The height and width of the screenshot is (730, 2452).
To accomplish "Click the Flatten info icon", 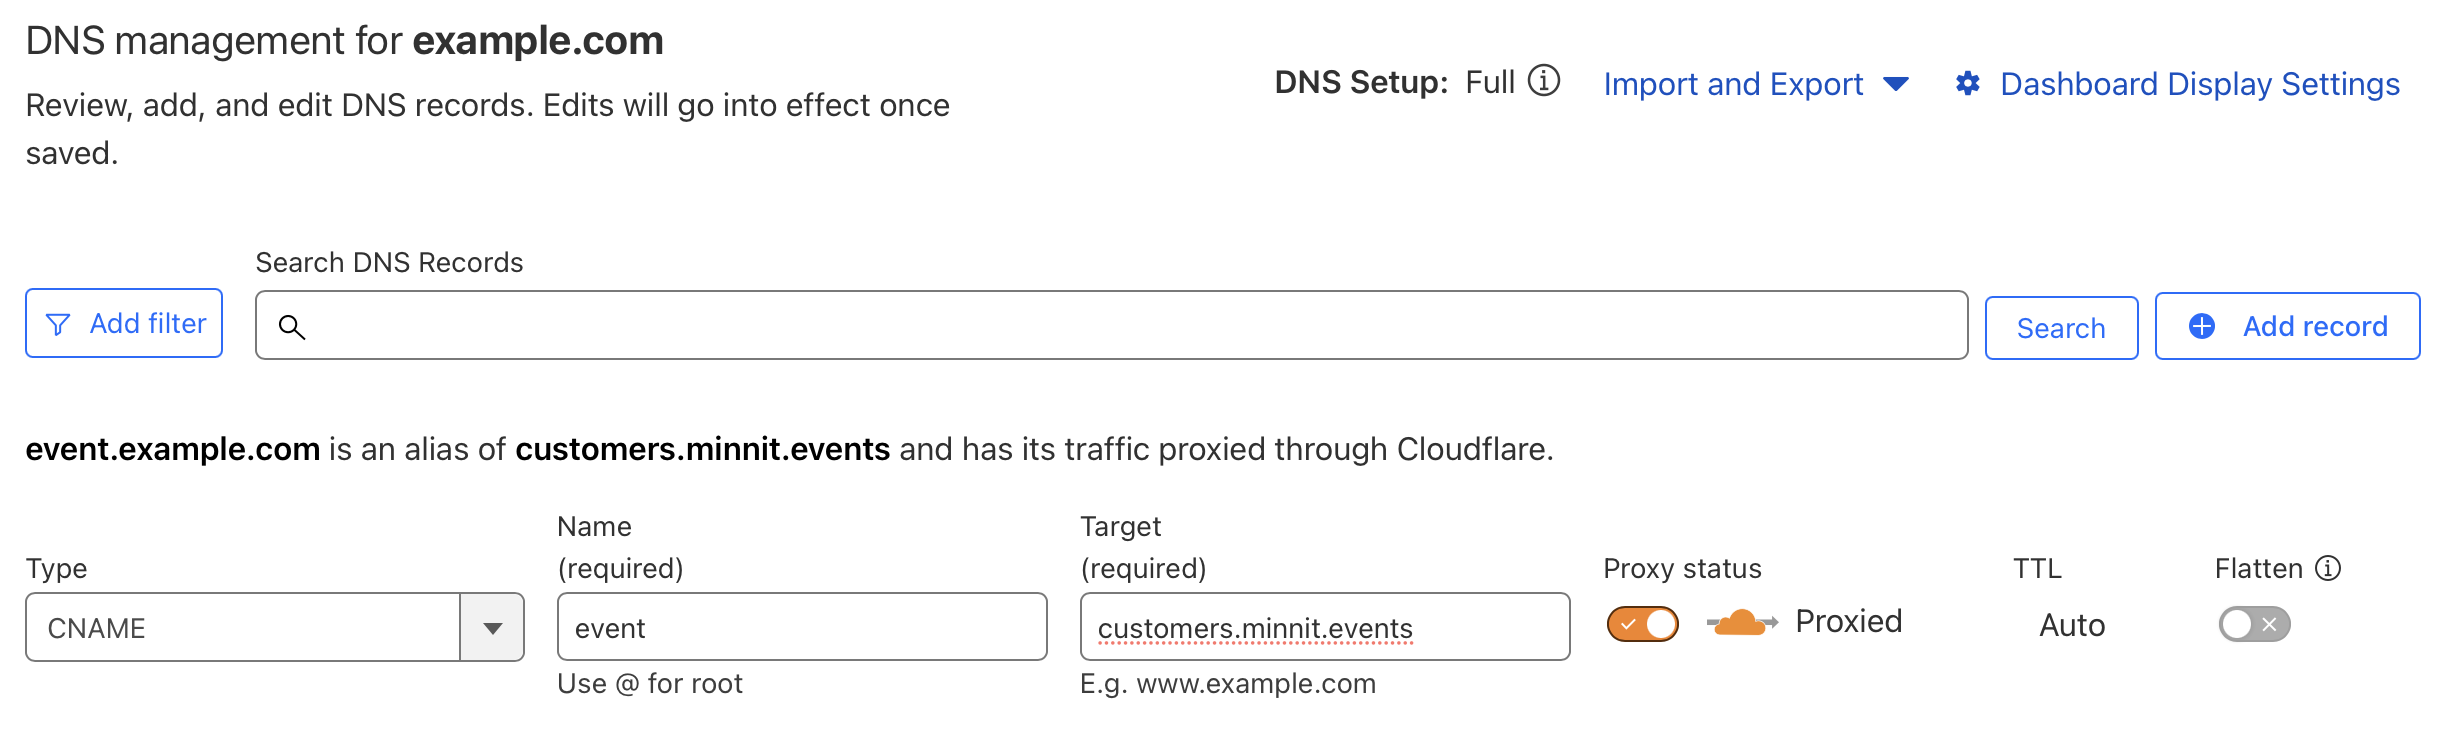I will coord(2329,568).
